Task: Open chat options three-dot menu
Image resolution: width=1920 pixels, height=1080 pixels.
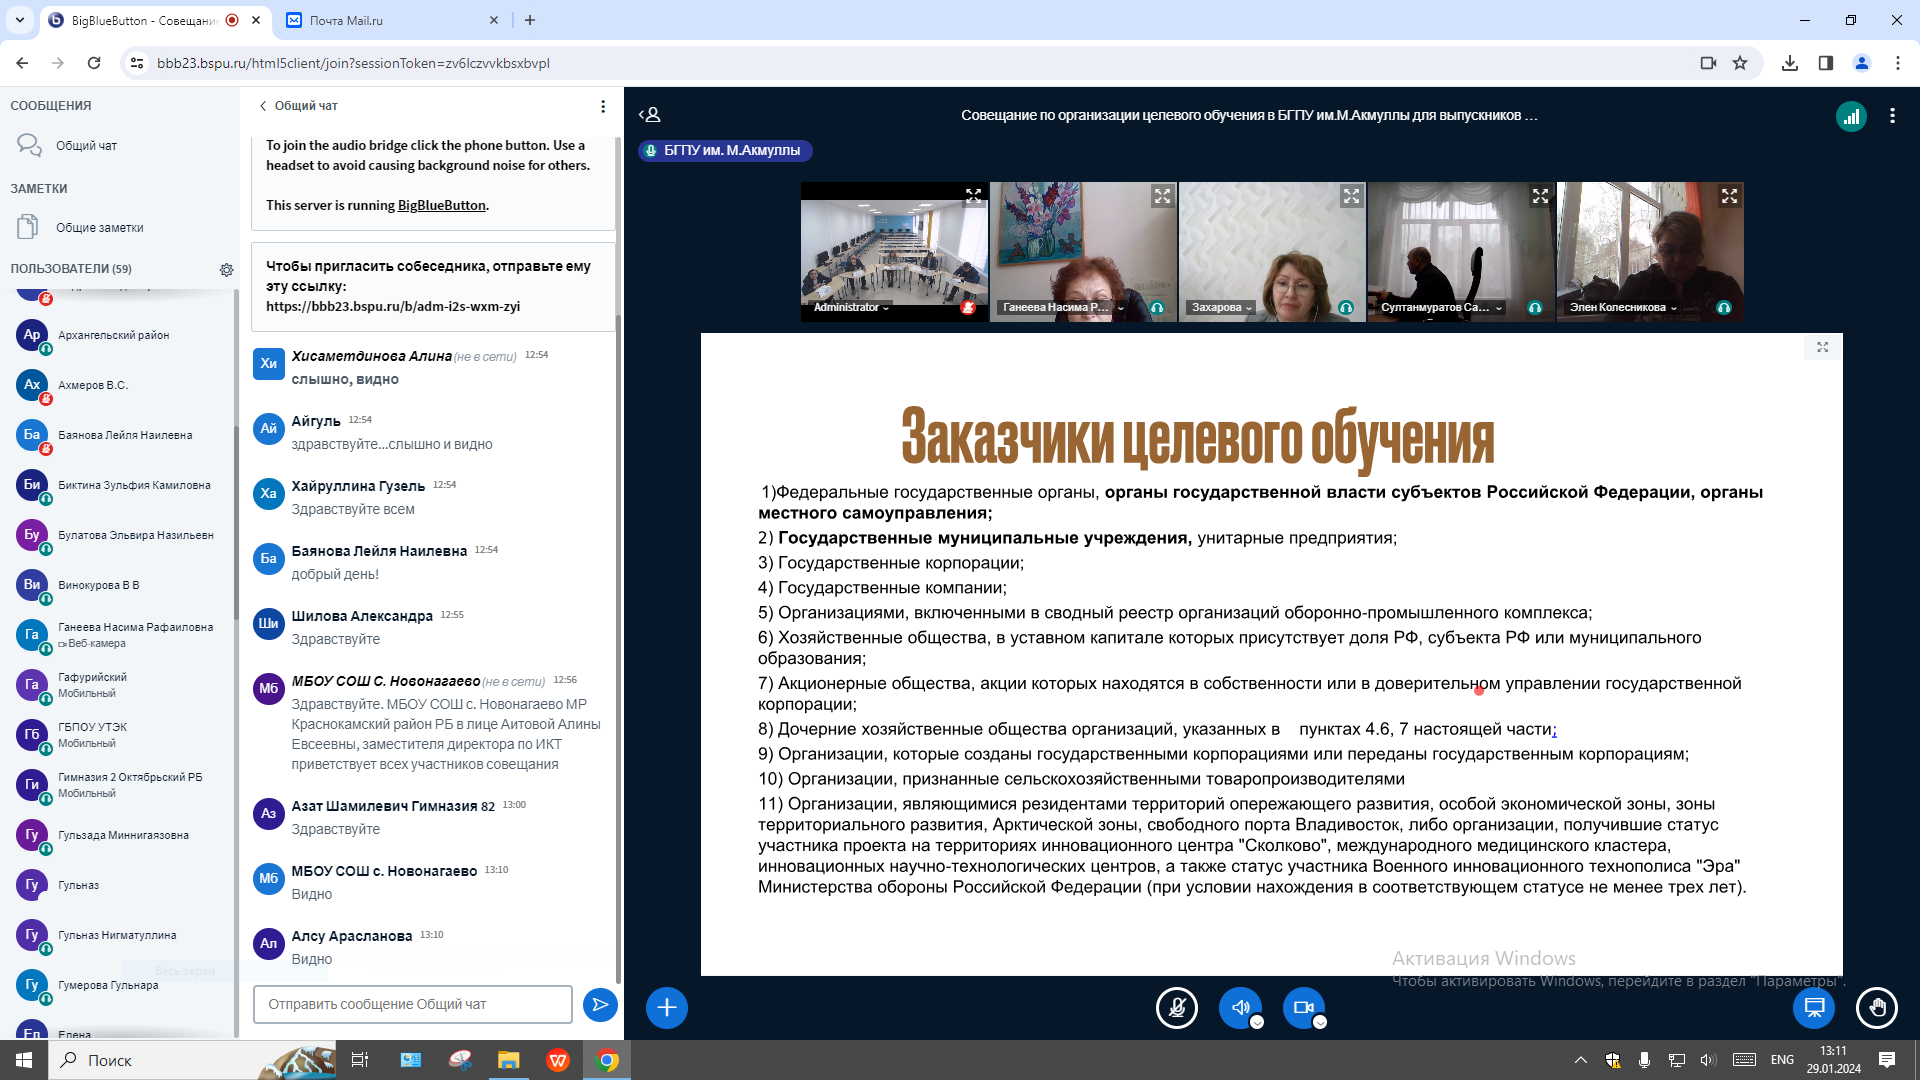Action: [602, 106]
